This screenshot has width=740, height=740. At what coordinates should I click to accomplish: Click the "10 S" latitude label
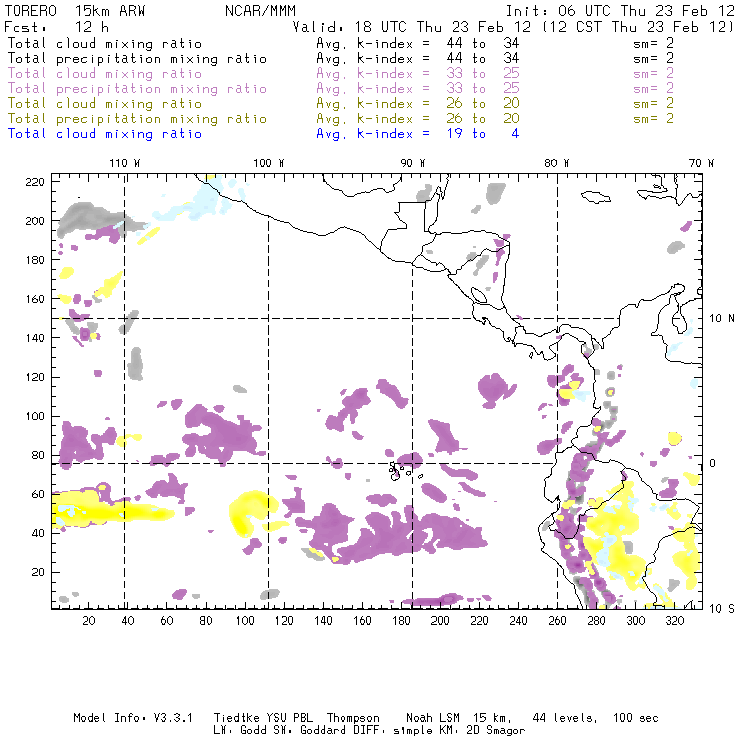coord(722,609)
